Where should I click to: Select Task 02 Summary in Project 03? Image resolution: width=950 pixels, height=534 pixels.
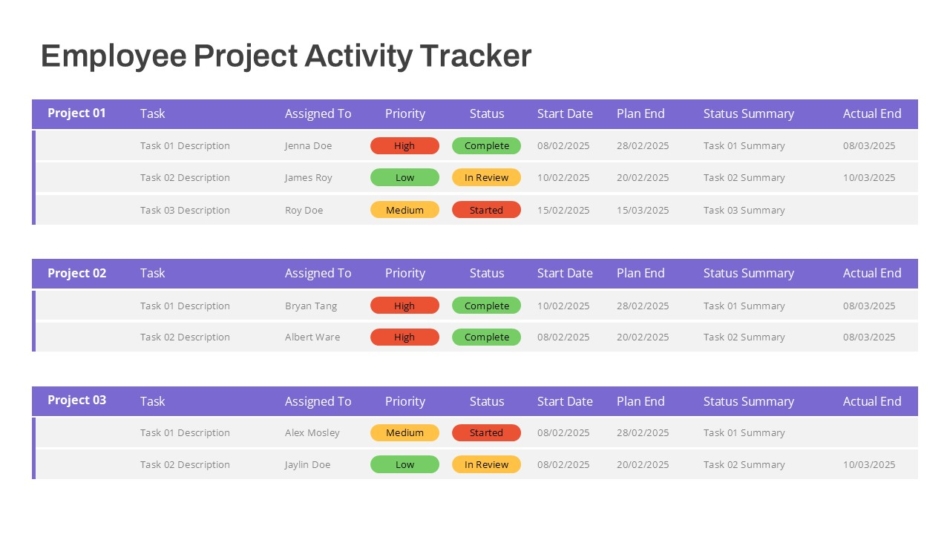coord(744,465)
